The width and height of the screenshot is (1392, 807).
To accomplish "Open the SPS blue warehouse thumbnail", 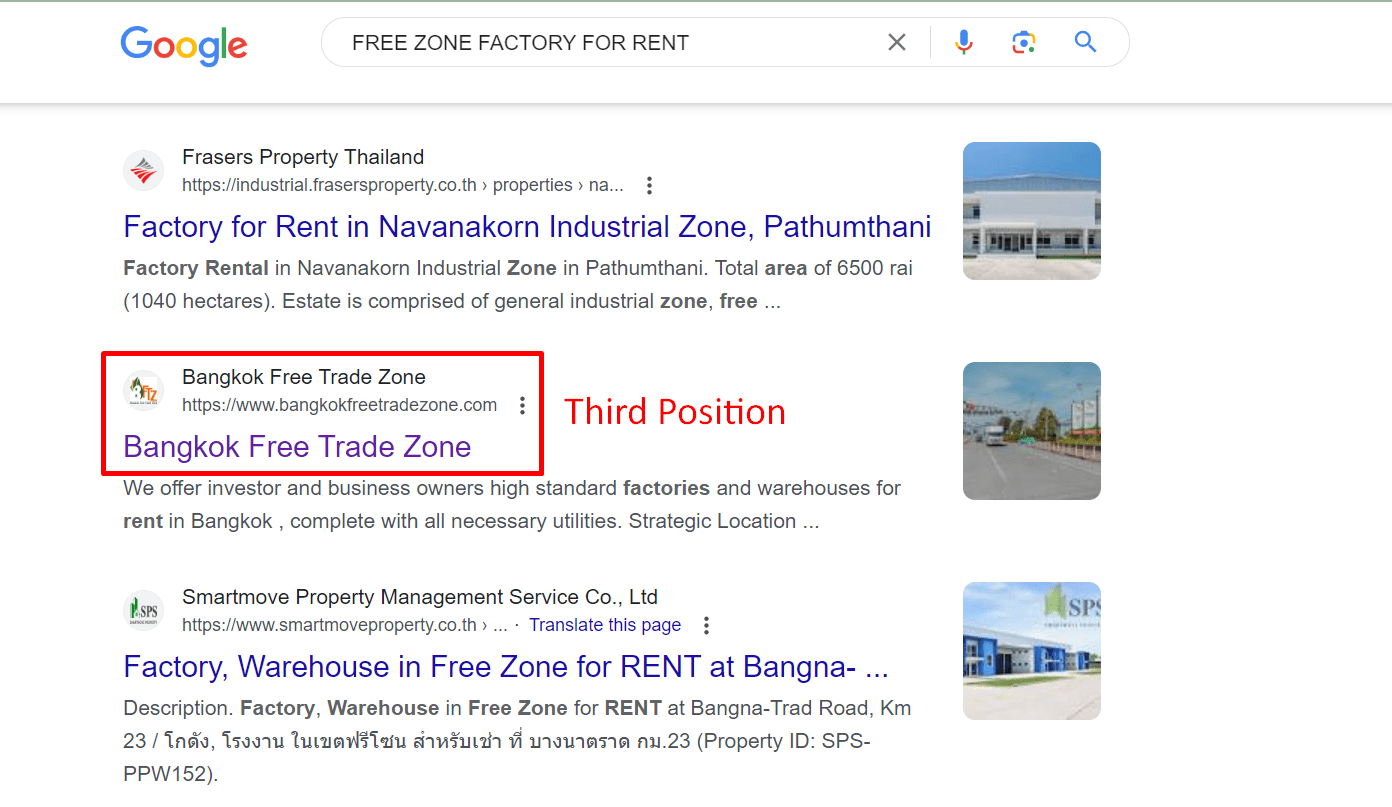I will pos(1031,651).
